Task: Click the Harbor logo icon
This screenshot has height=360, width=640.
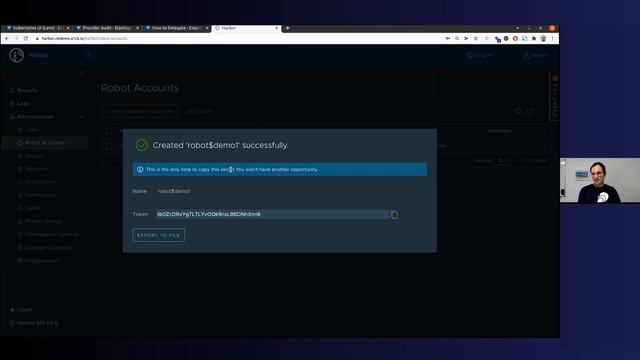Action: pyautogui.click(x=17, y=55)
